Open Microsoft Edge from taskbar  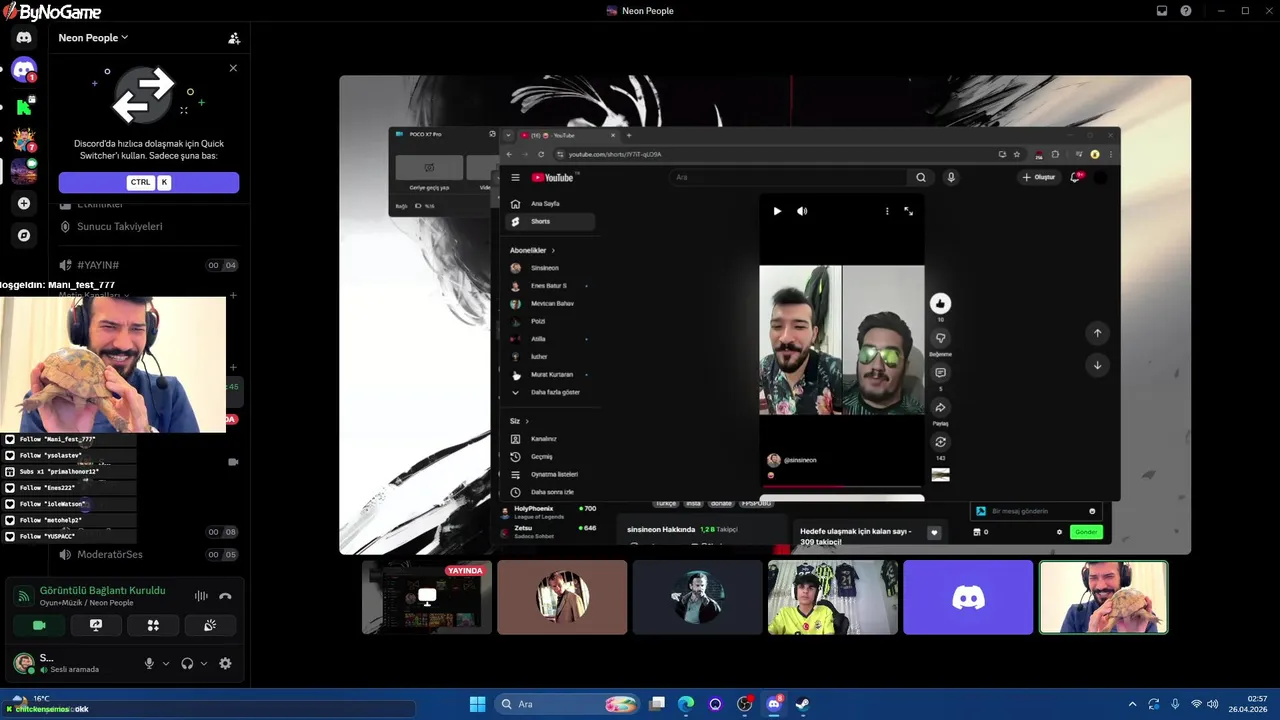pos(686,704)
